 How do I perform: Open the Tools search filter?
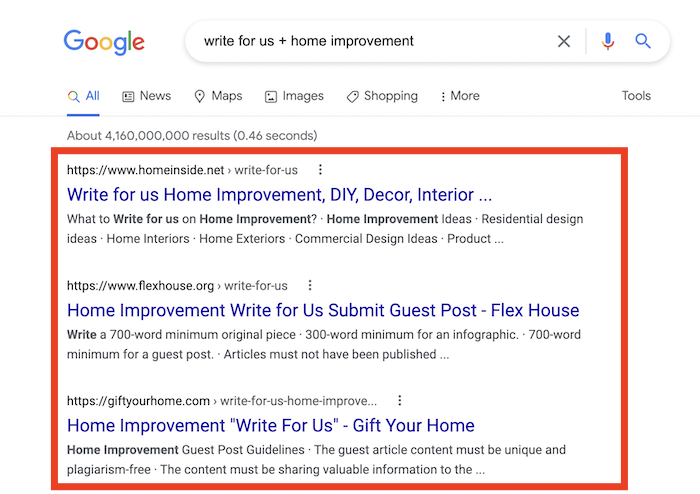636,96
